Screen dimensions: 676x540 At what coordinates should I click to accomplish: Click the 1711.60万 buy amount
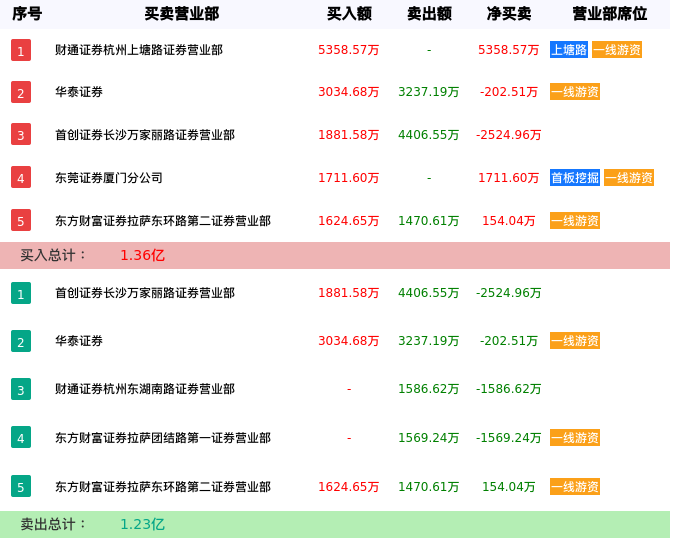tap(349, 178)
